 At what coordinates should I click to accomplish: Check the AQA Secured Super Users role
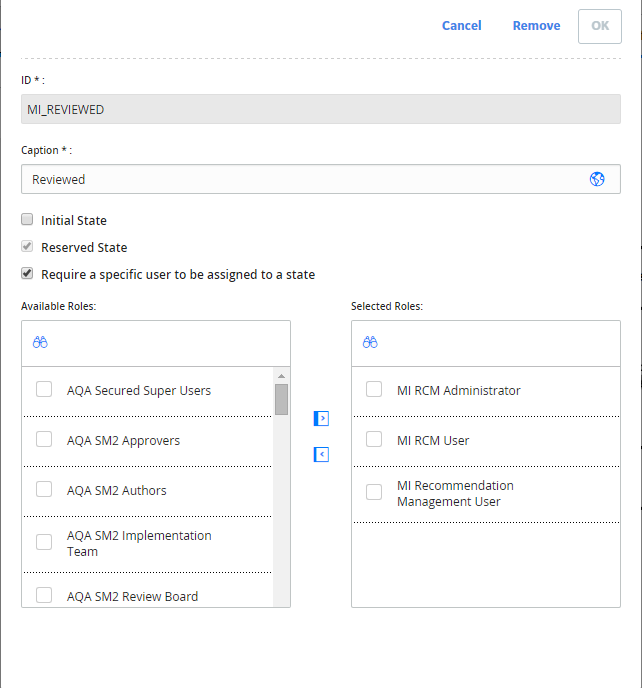(x=44, y=389)
